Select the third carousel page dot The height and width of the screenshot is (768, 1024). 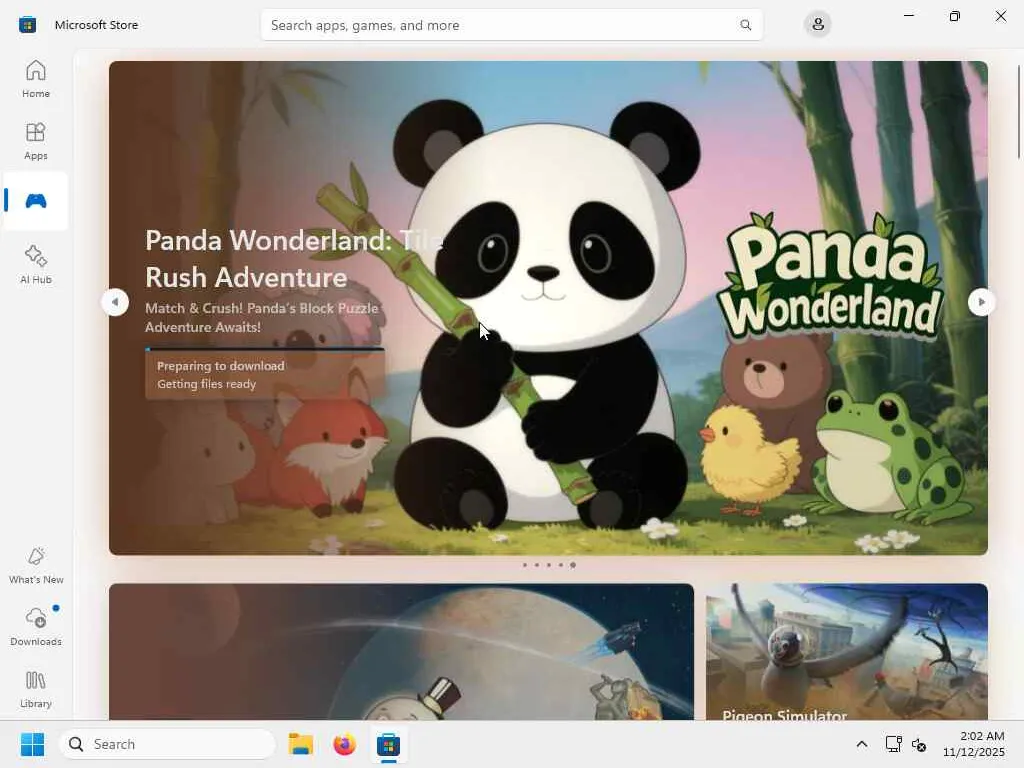(x=549, y=565)
